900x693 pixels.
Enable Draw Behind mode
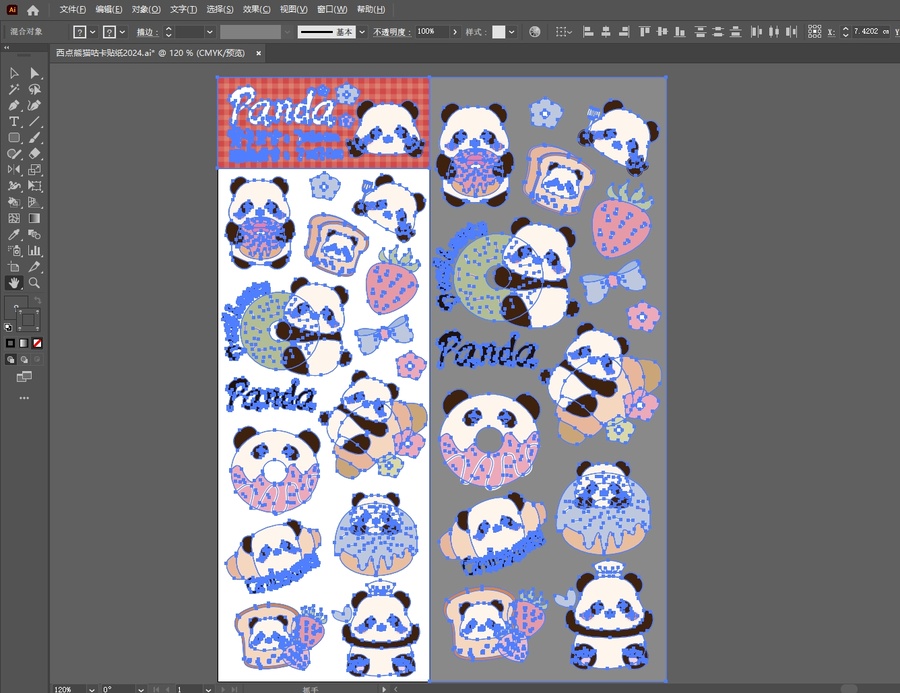[x=24, y=359]
